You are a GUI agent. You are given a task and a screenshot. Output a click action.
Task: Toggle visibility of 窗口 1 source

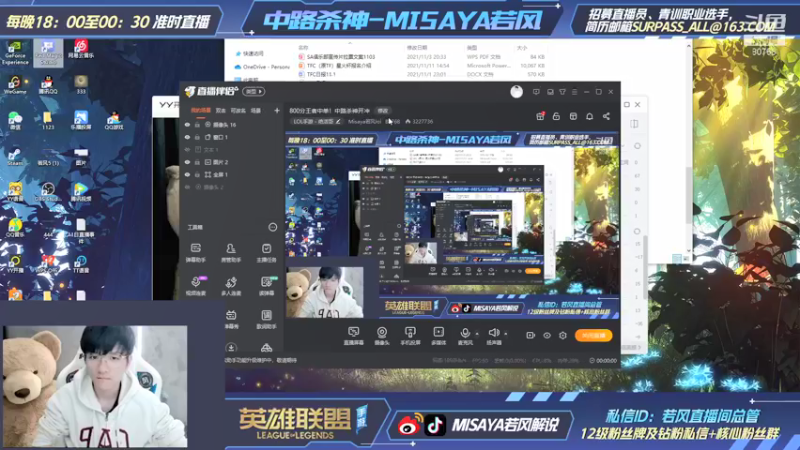[187, 137]
